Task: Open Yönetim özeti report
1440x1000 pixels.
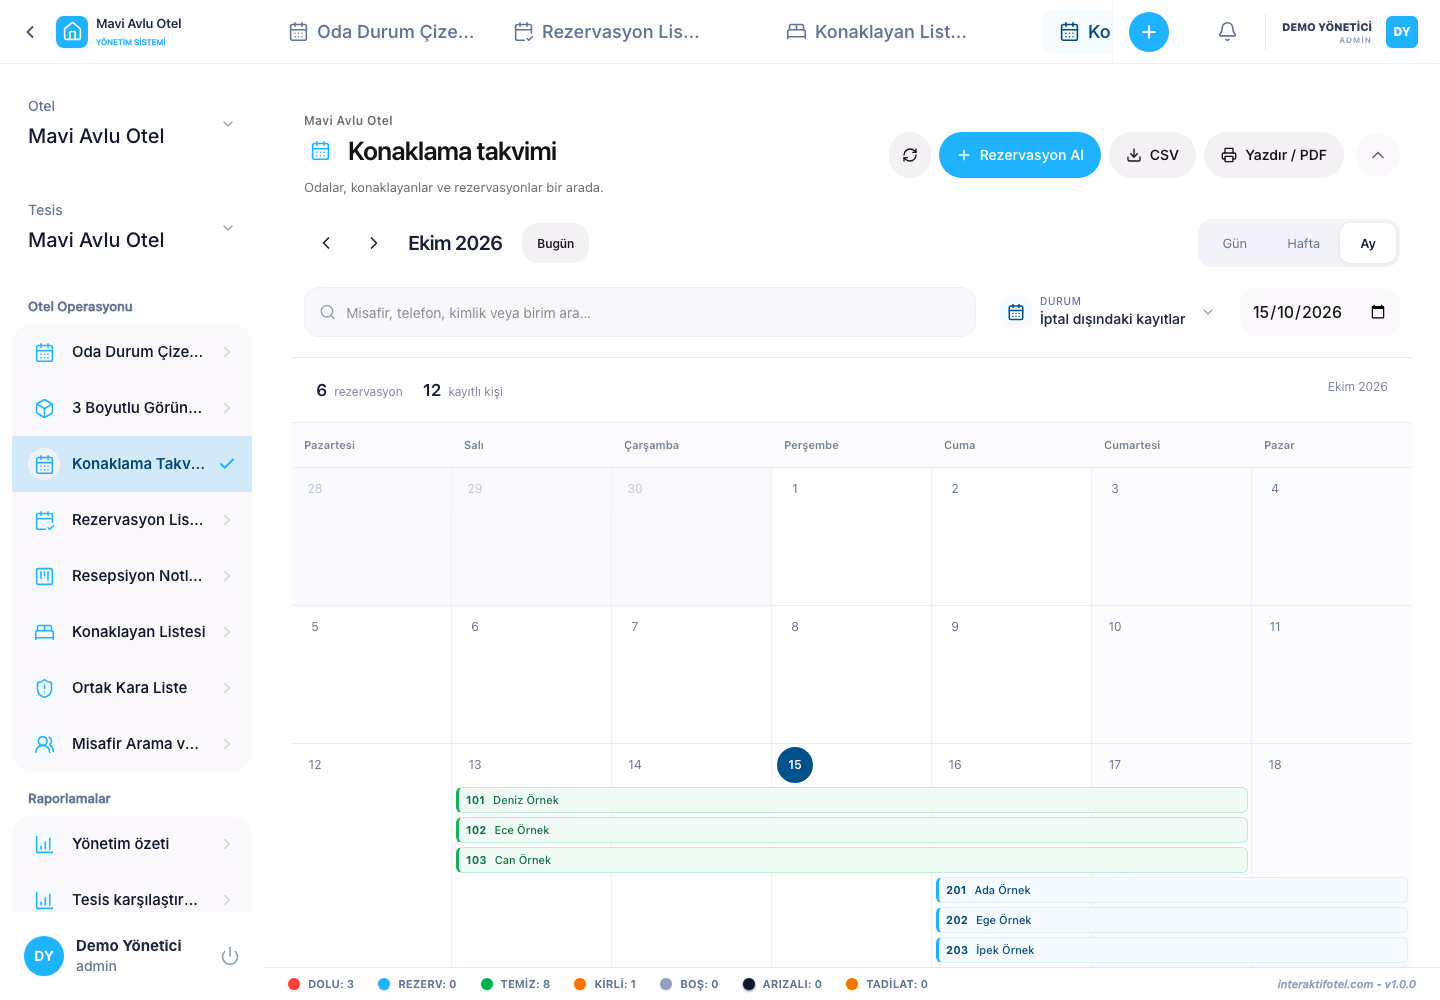Action: point(132,844)
